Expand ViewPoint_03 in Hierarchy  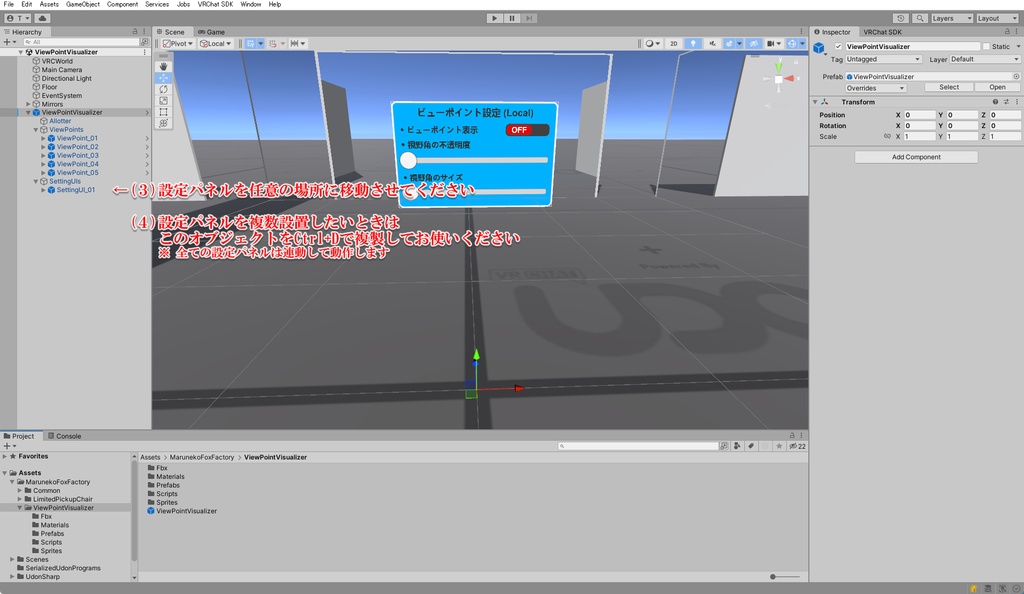[x=43, y=155]
